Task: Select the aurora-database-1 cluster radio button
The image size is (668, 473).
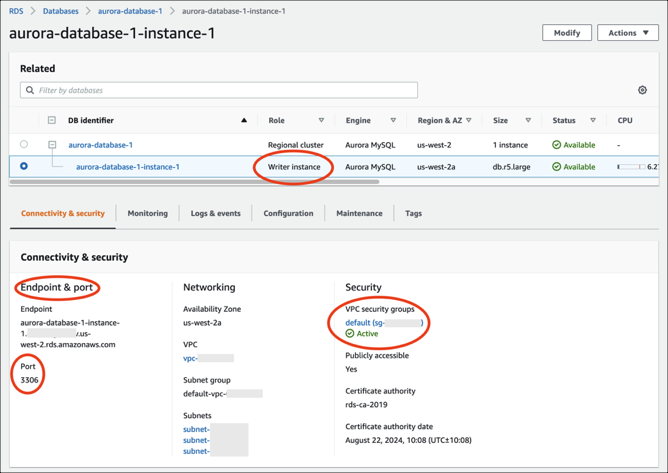Action: pyautogui.click(x=24, y=145)
